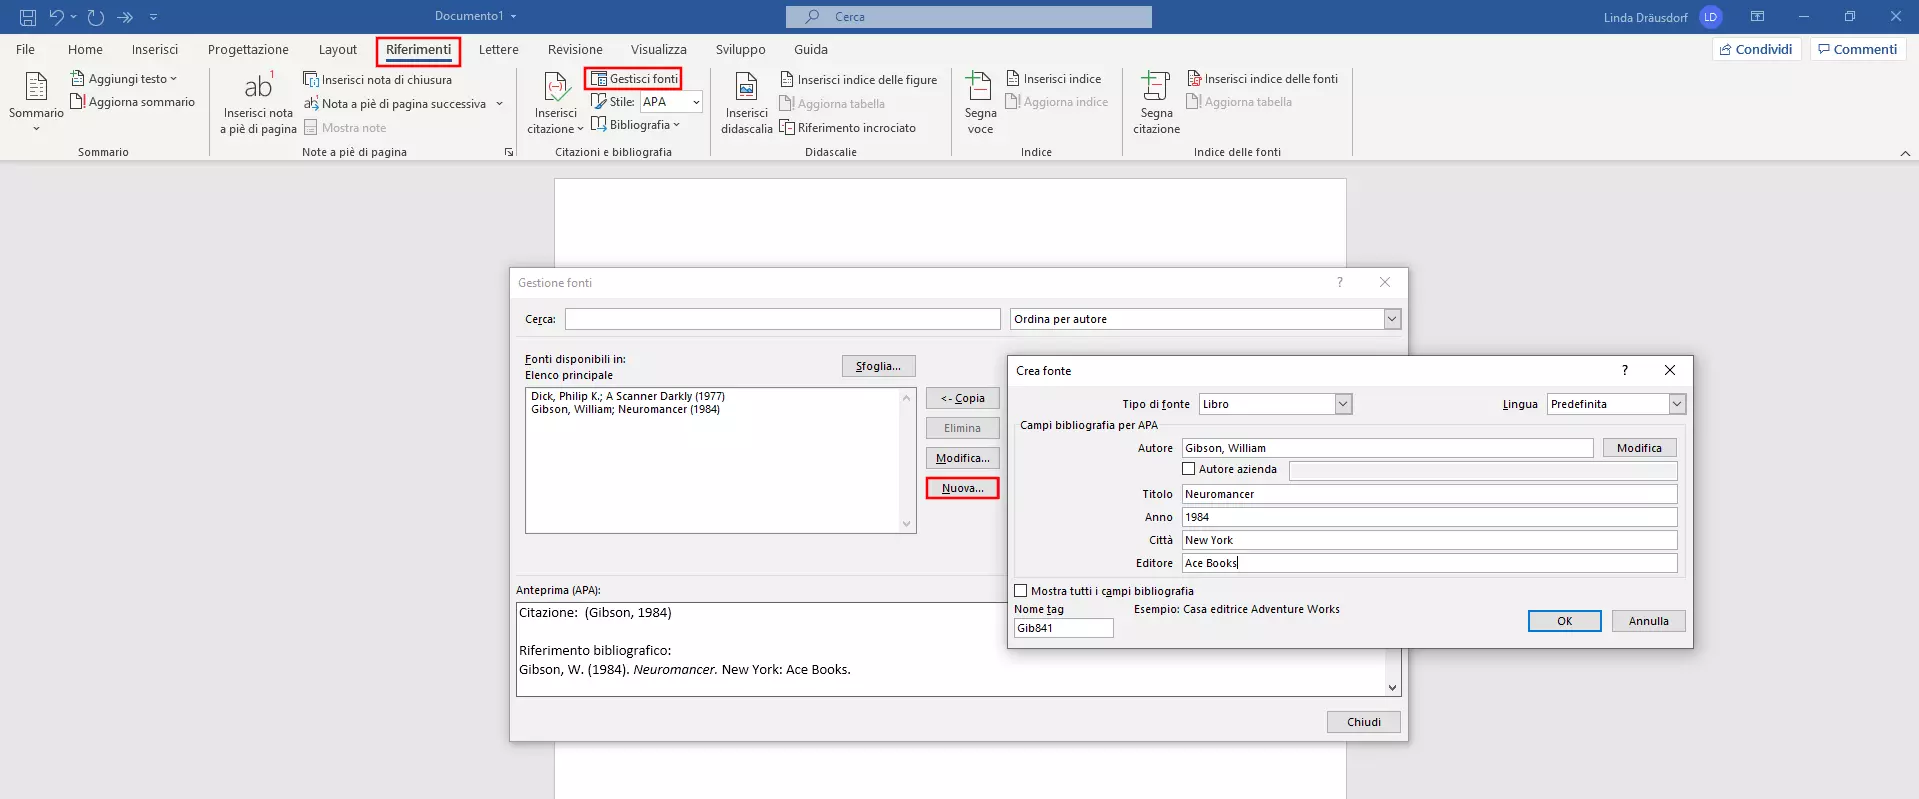Click the Sfoglia... button
Screen dimensions: 1919x799
(x=878, y=366)
